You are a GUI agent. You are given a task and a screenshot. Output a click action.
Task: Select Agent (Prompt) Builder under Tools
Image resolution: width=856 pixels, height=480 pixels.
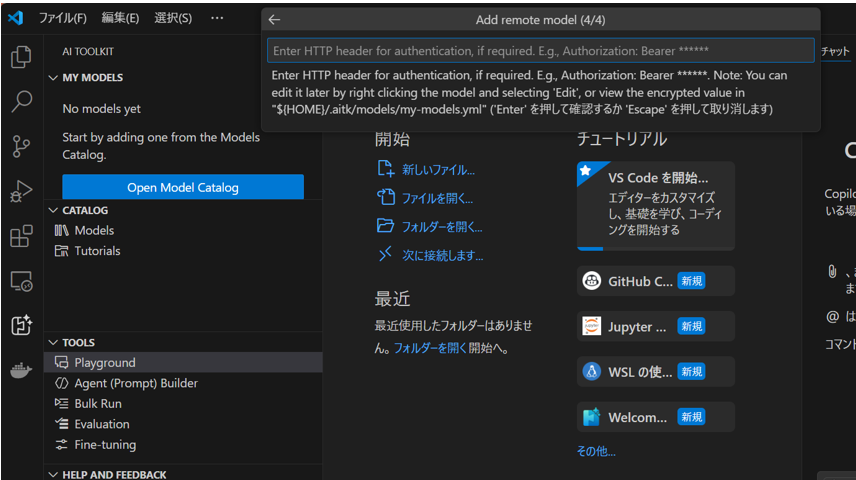(183, 383)
